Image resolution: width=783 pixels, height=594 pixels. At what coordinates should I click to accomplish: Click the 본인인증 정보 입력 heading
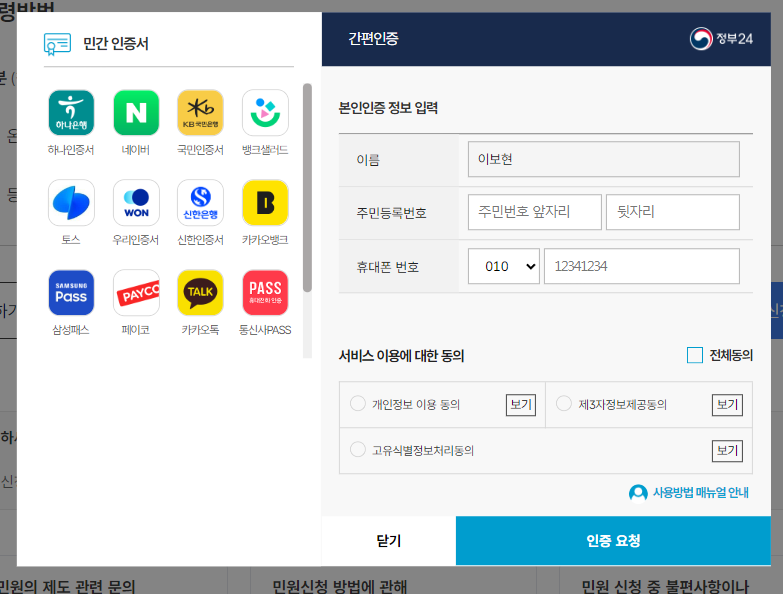pyautogui.click(x=388, y=108)
